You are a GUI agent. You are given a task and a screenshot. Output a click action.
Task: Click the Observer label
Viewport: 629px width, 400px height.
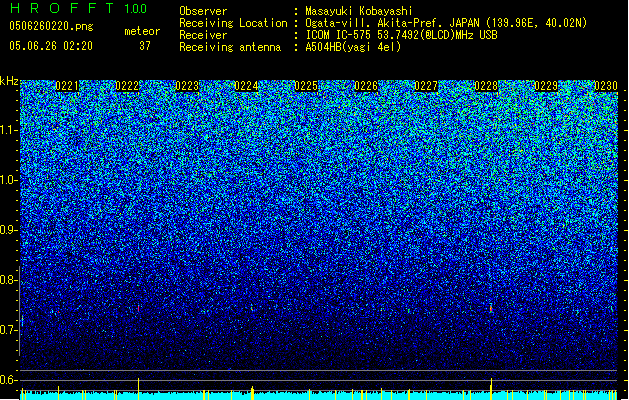(203, 11)
